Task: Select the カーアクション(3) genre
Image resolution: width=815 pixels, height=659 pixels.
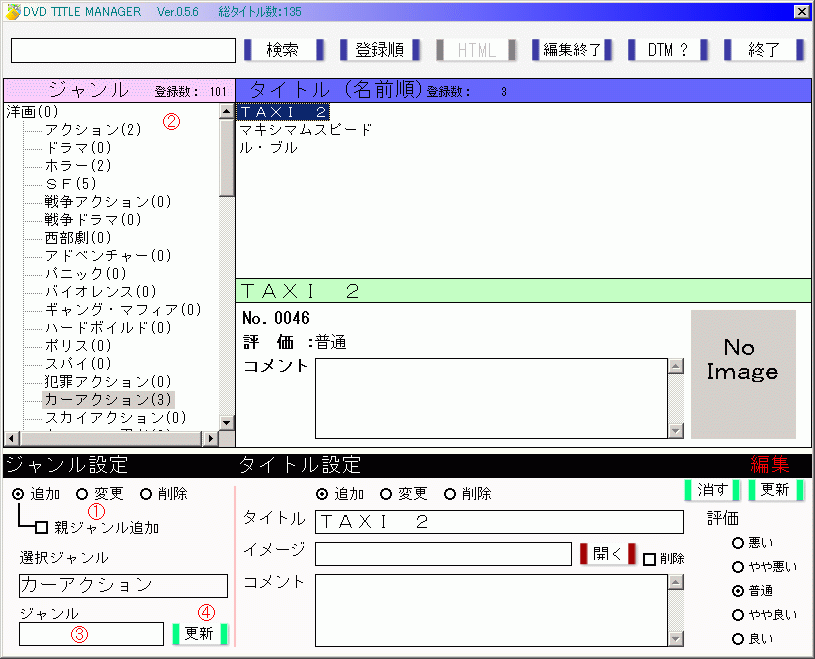Action: click(108, 400)
